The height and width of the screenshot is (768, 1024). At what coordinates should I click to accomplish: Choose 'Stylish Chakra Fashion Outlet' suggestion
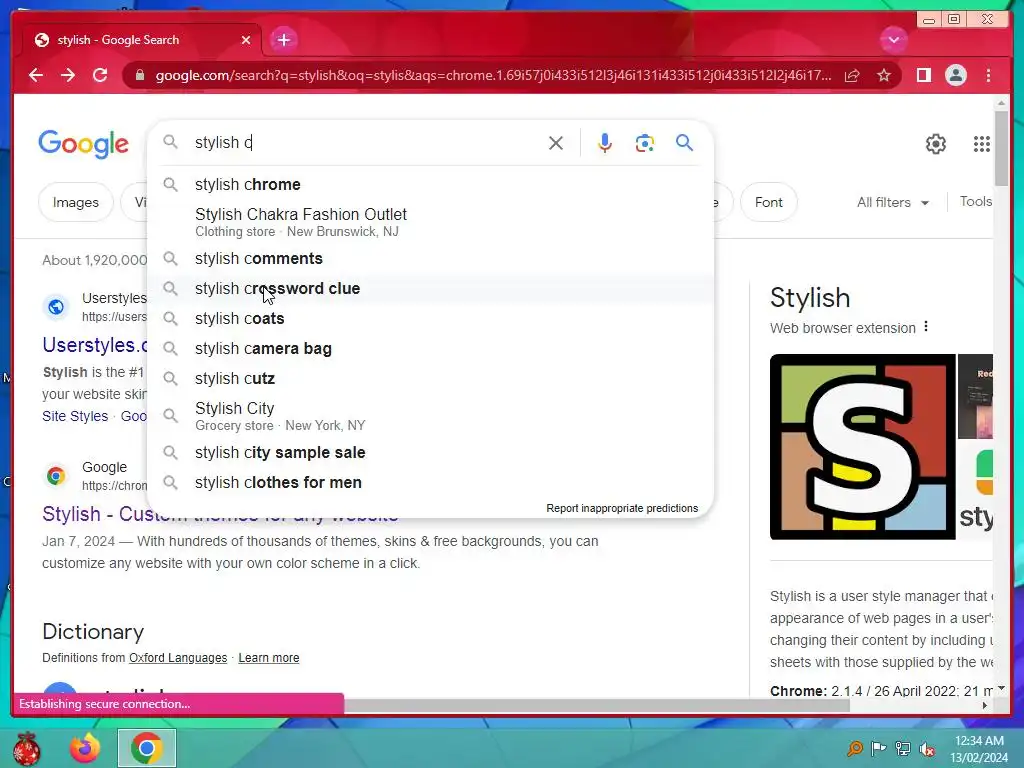(x=430, y=222)
